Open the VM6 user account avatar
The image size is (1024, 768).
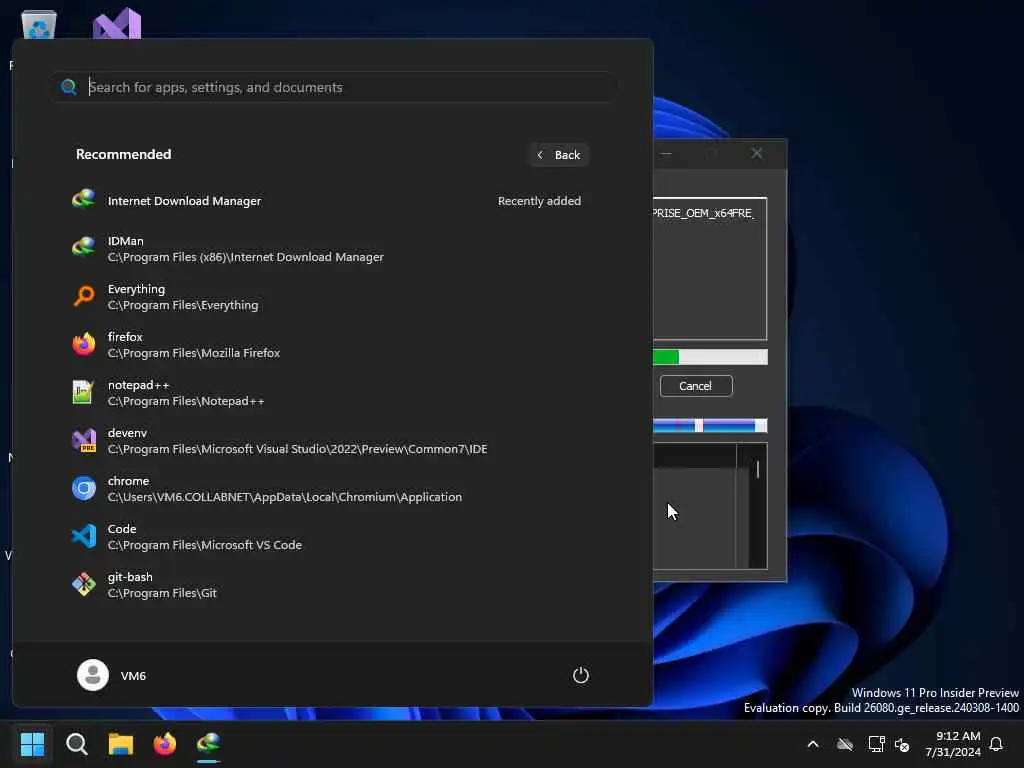coord(93,675)
